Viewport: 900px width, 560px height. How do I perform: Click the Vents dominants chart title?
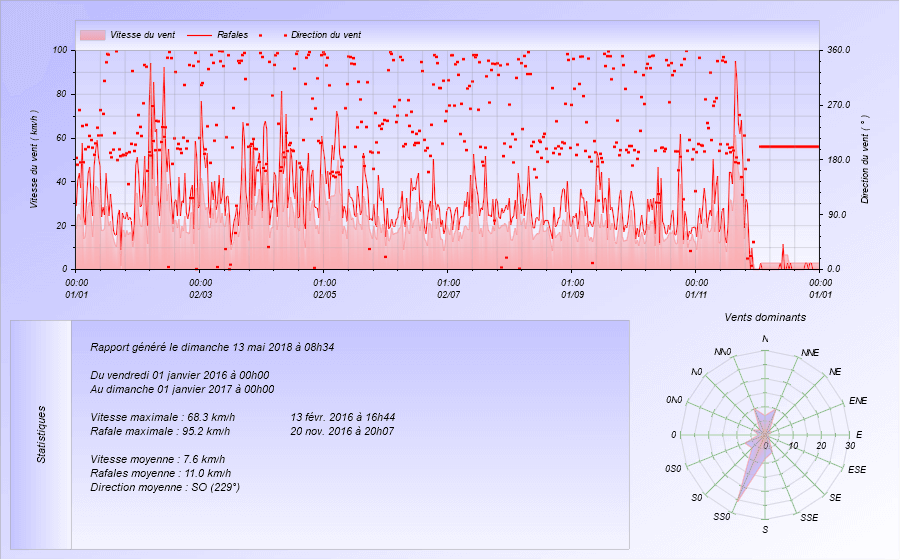(765, 317)
